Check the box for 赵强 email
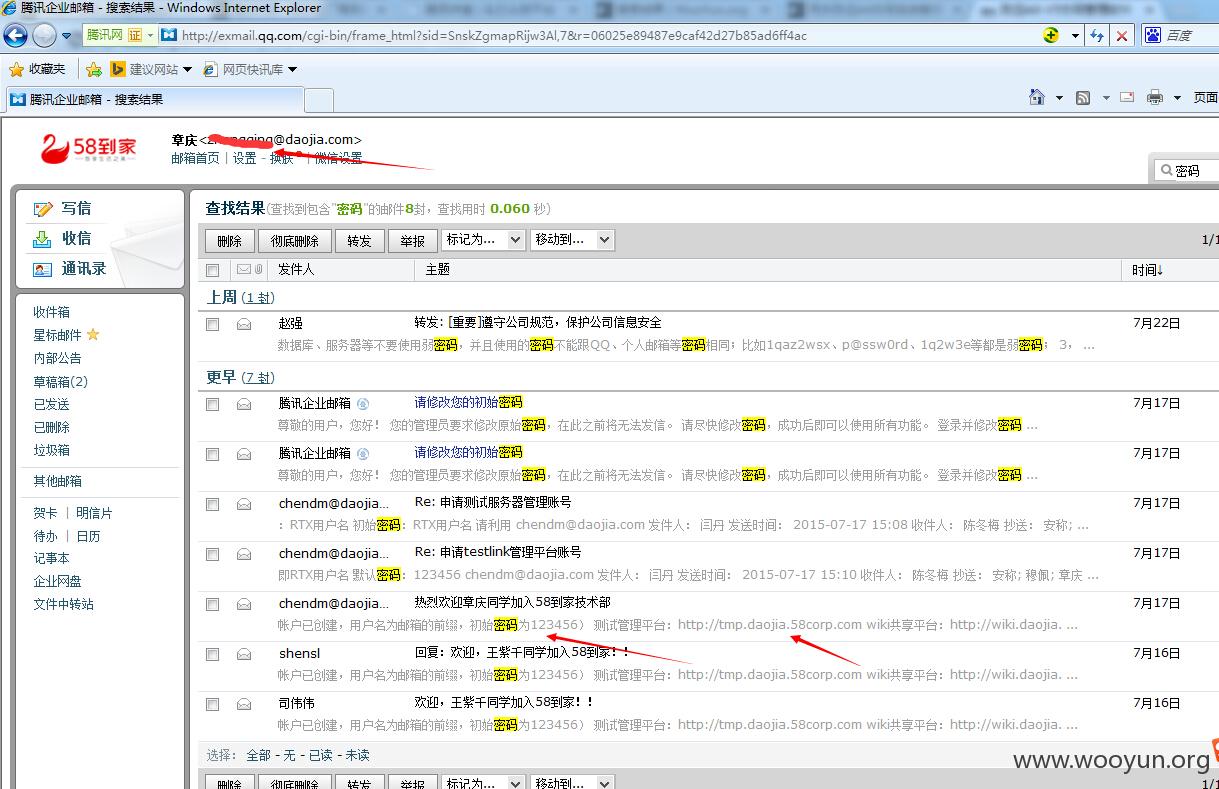 (x=212, y=324)
